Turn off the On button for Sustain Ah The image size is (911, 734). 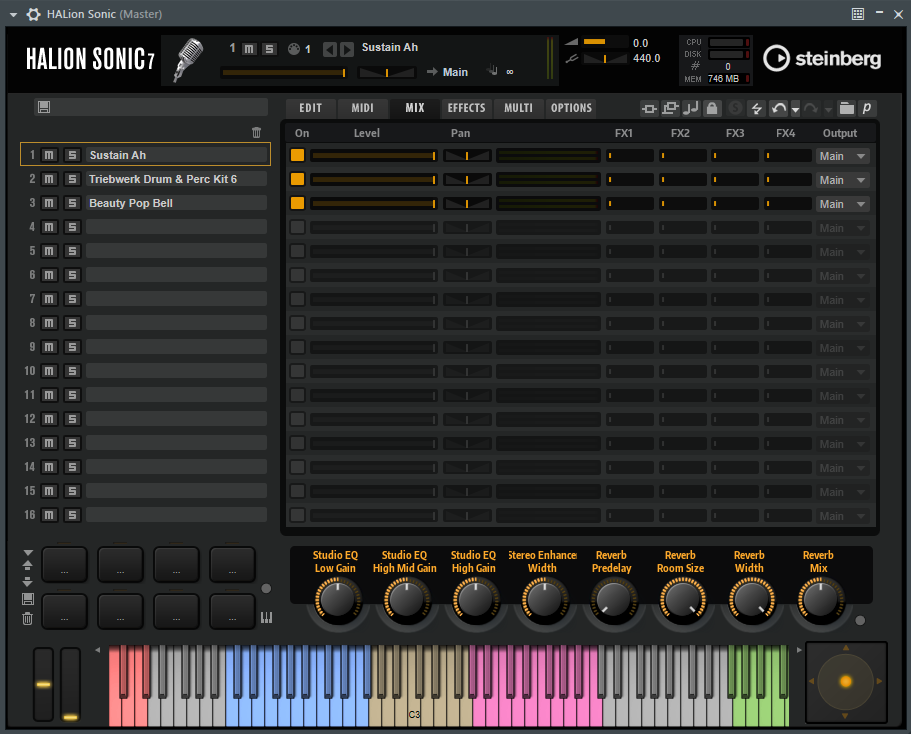pyautogui.click(x=297, y=155)
